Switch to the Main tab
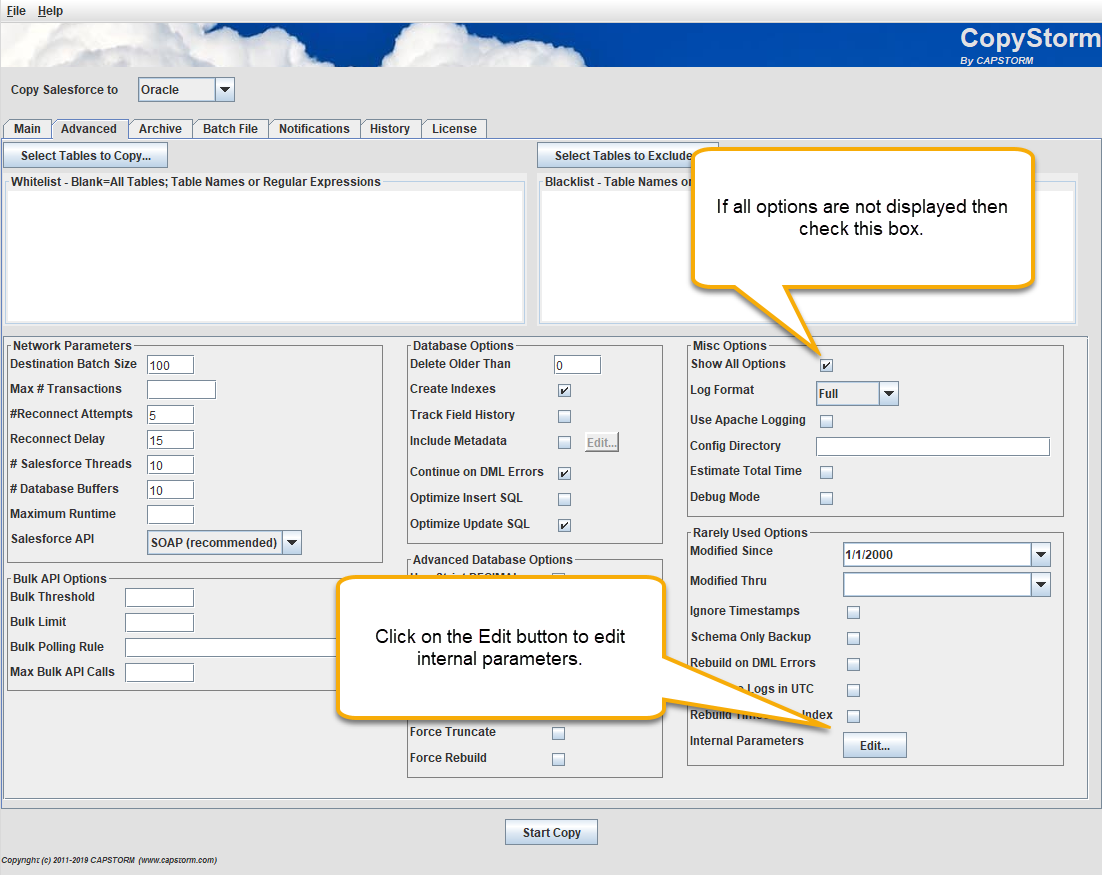1102x875 pixels. [x=27, y=129]
